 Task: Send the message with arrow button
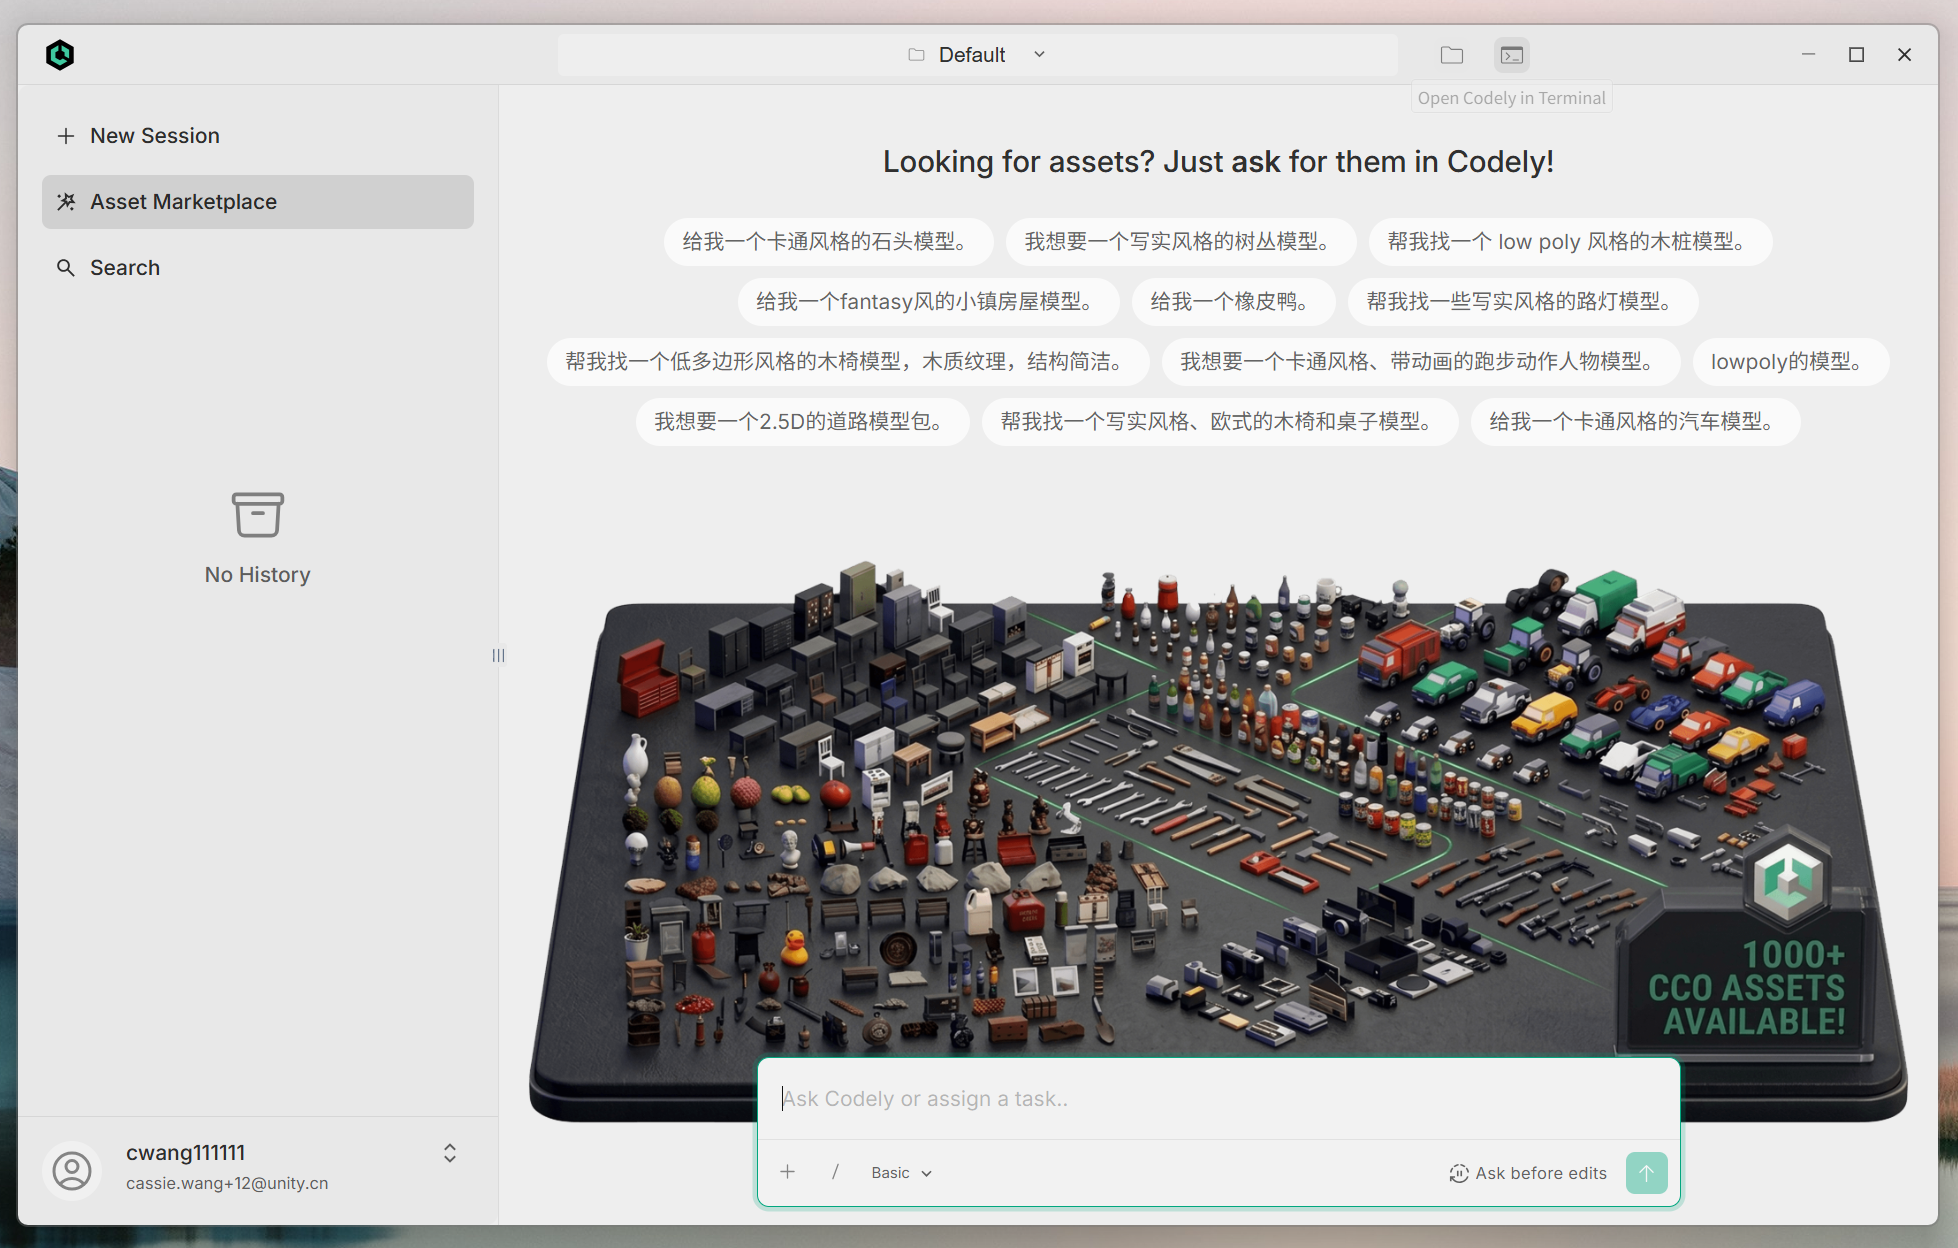coord(1647,1173)
